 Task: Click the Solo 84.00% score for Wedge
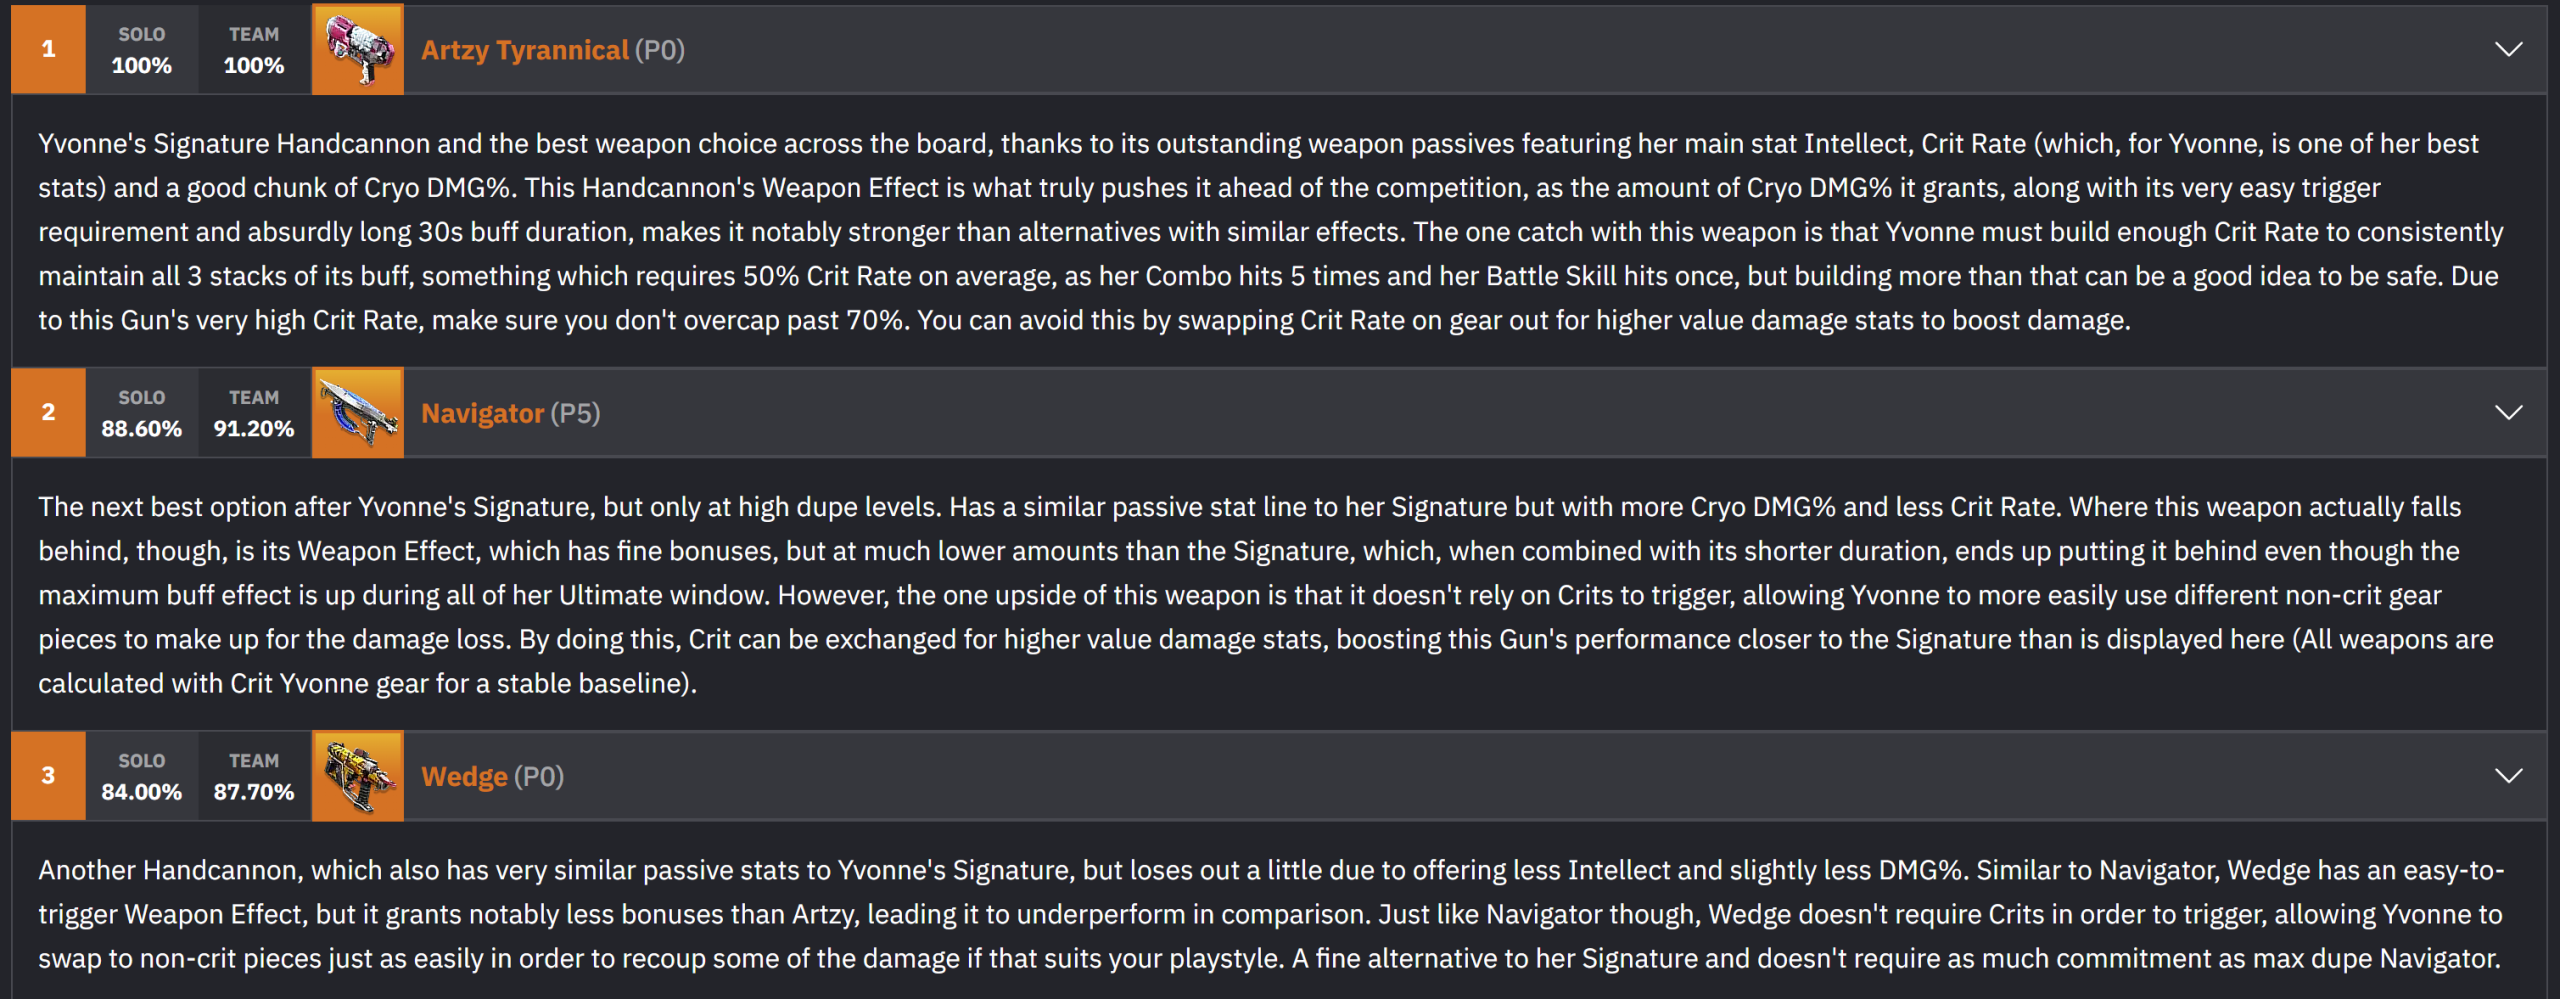click(x=142, y=776)
